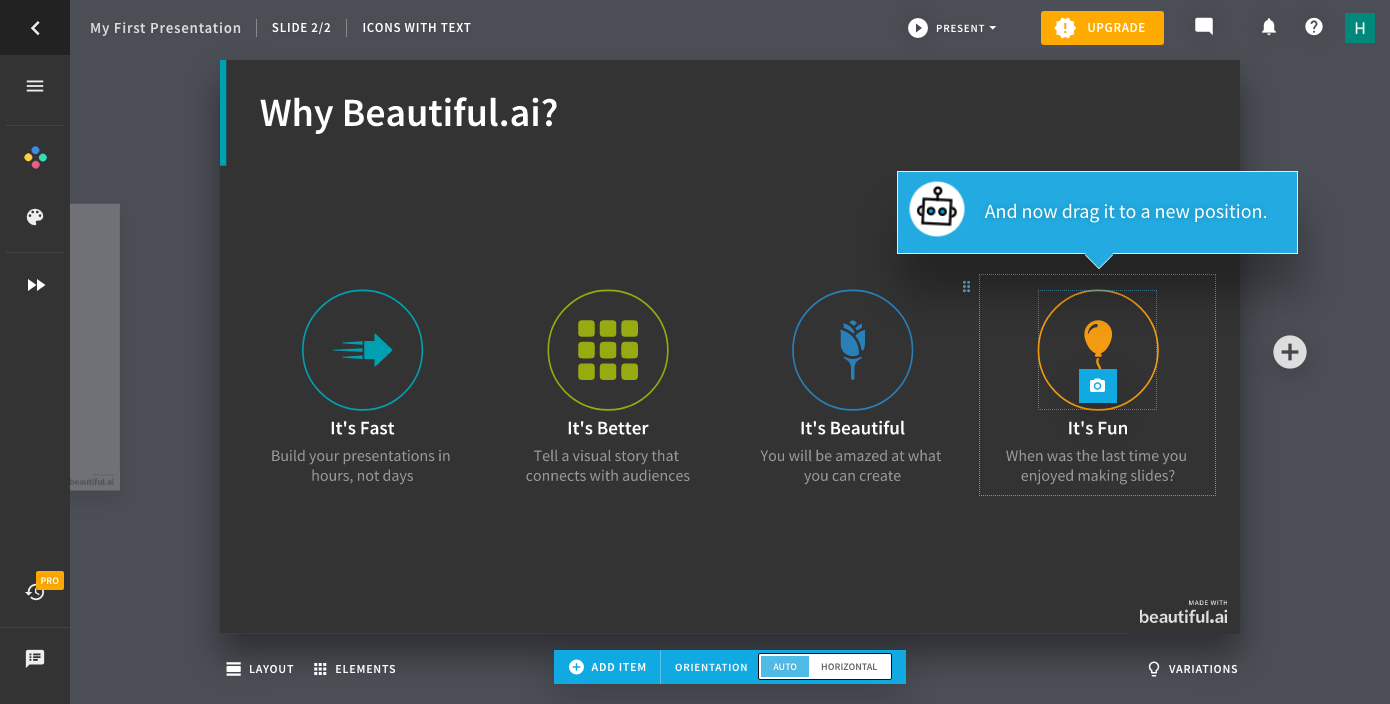Click the camera icon on balloon
Image resolution: width=1390 pixels, height=704 pixels.
click(1097, 386)
